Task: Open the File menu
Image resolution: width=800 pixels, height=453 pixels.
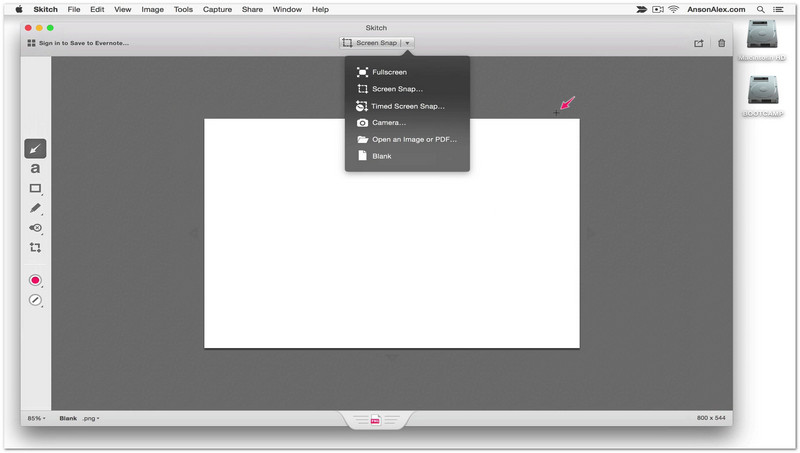Action: 74,9
